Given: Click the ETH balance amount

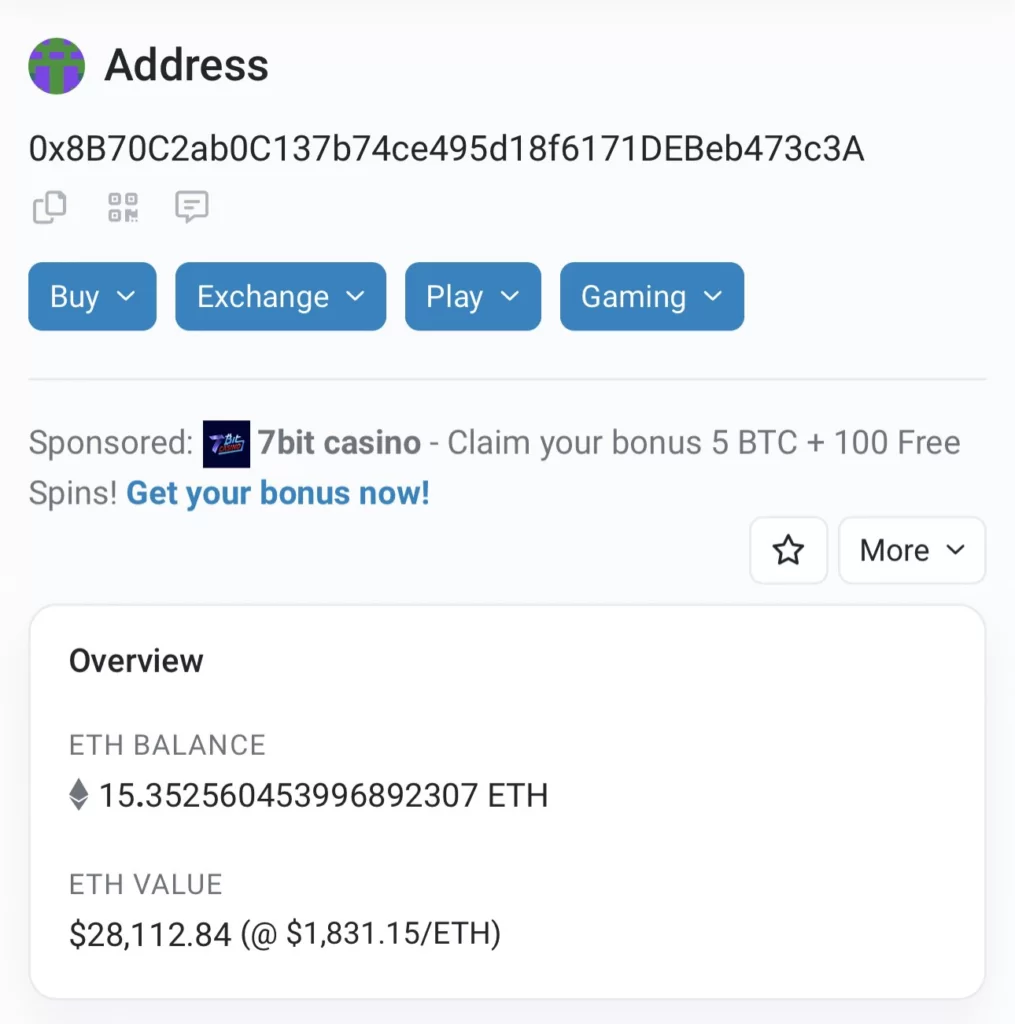Looking at the screenshot, I should [322, 796].
